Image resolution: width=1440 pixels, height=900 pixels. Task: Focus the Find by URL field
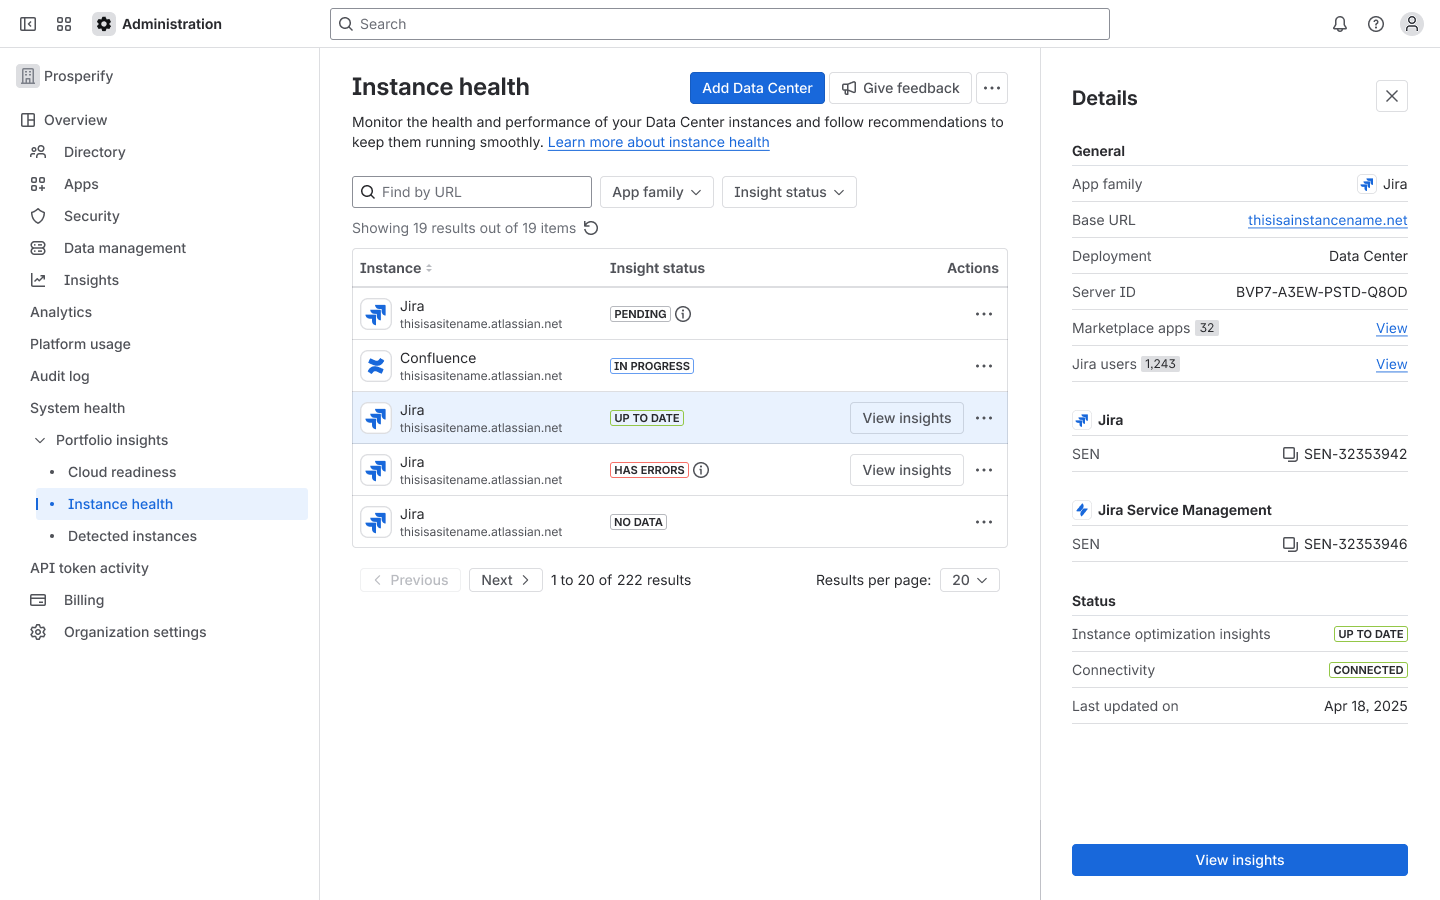pyautogui.click(x=472, y=192)
